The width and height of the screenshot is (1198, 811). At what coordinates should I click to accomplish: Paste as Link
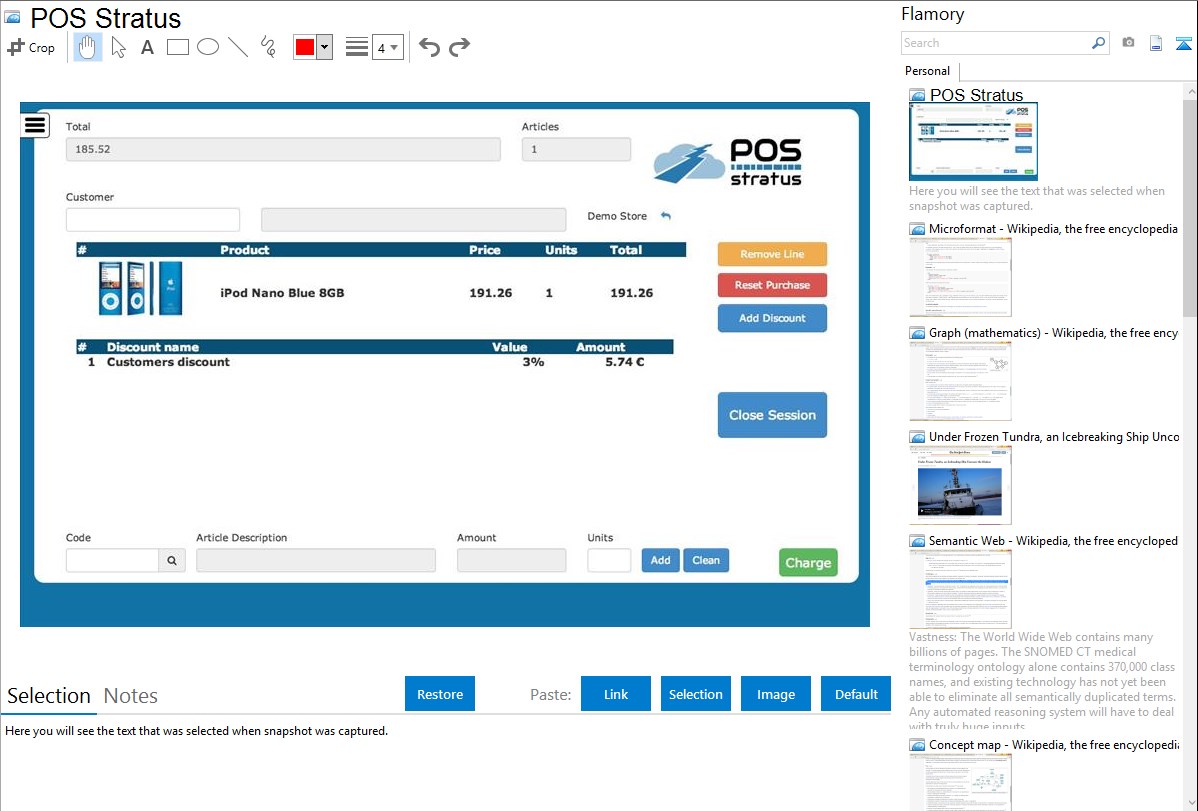click(616, 694)
